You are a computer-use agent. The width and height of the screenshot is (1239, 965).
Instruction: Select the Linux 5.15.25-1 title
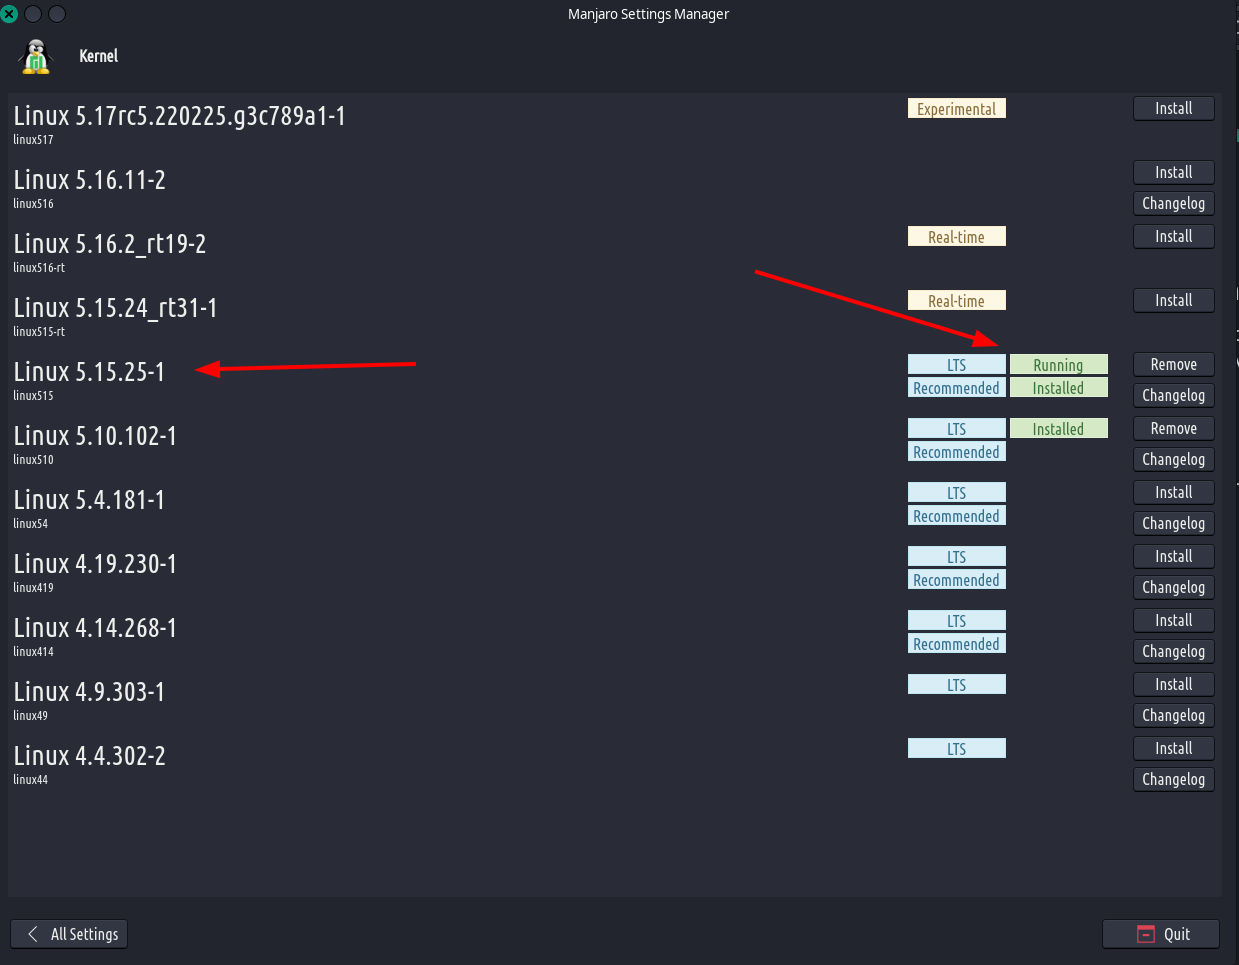89,372
